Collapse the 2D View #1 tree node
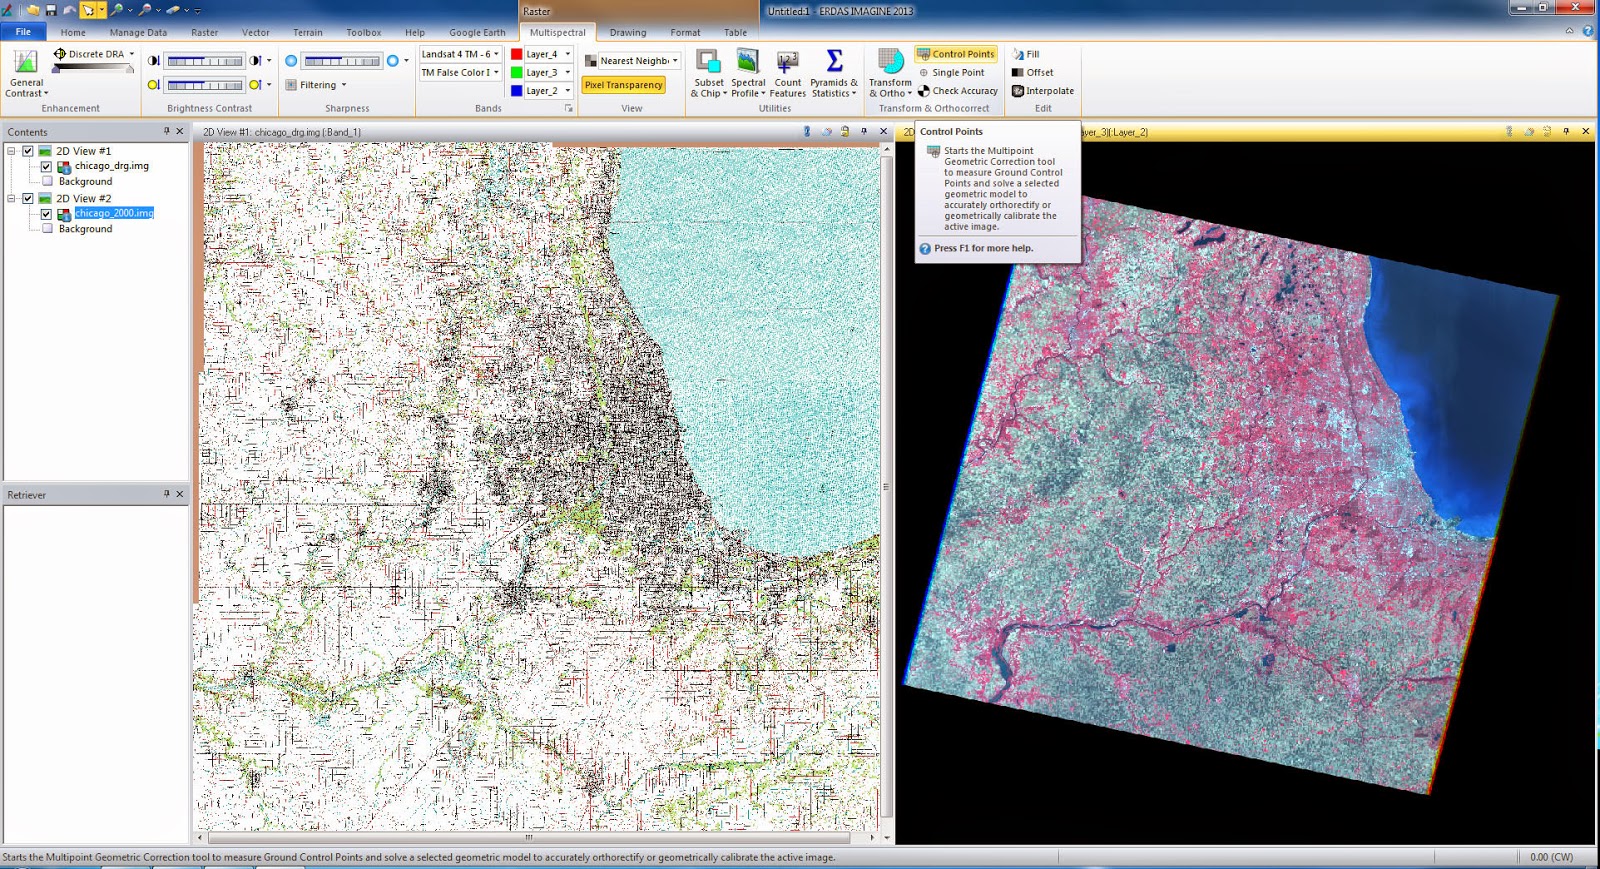This screenshot has width=1600, height=869. pos(11,151)
